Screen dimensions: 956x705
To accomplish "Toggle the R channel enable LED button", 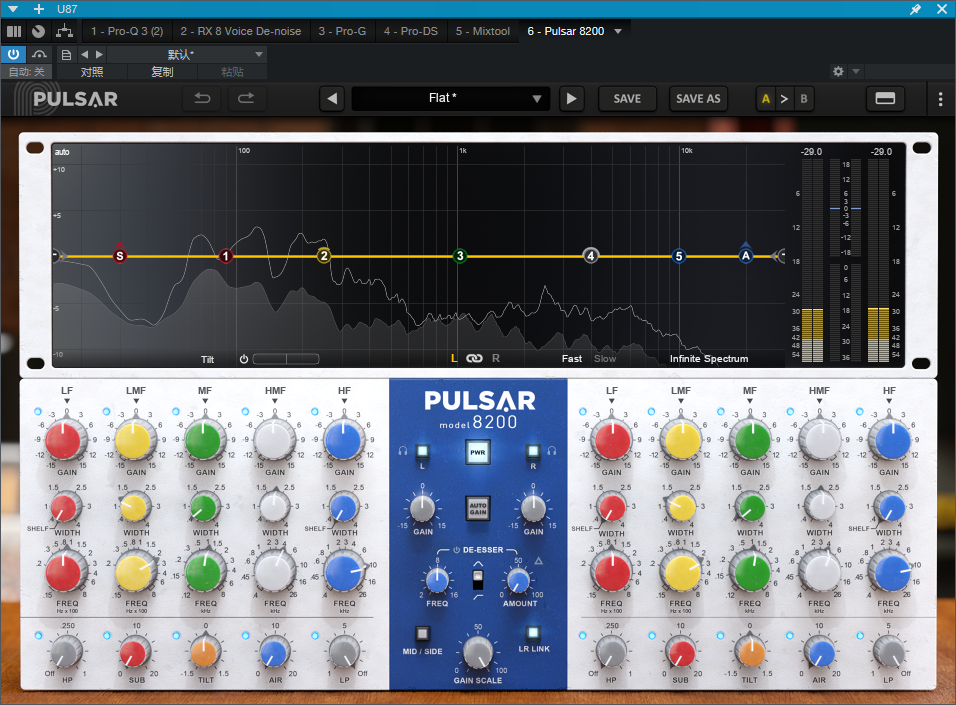I will click(x=533, y=451).
